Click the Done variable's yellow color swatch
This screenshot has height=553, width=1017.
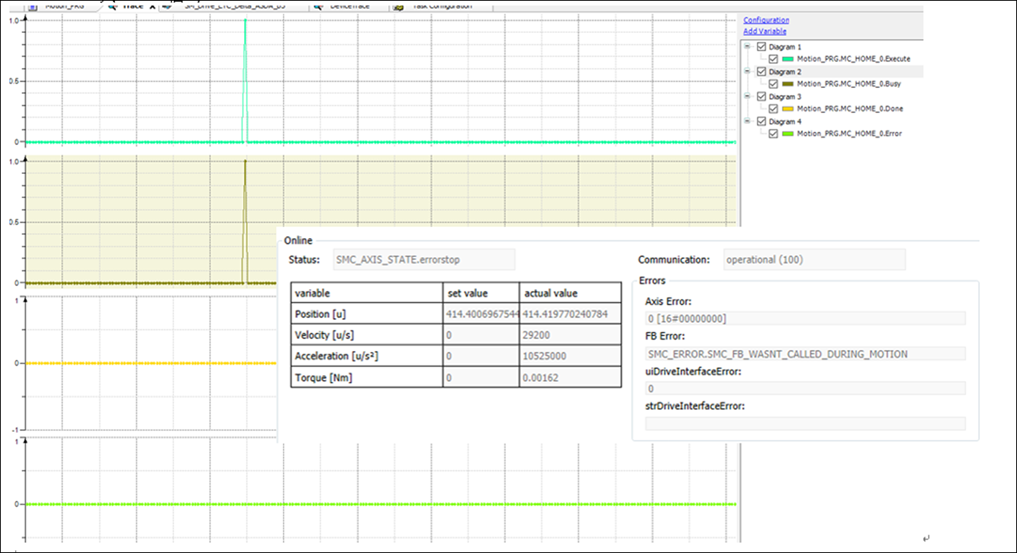[x=788, y=109]
